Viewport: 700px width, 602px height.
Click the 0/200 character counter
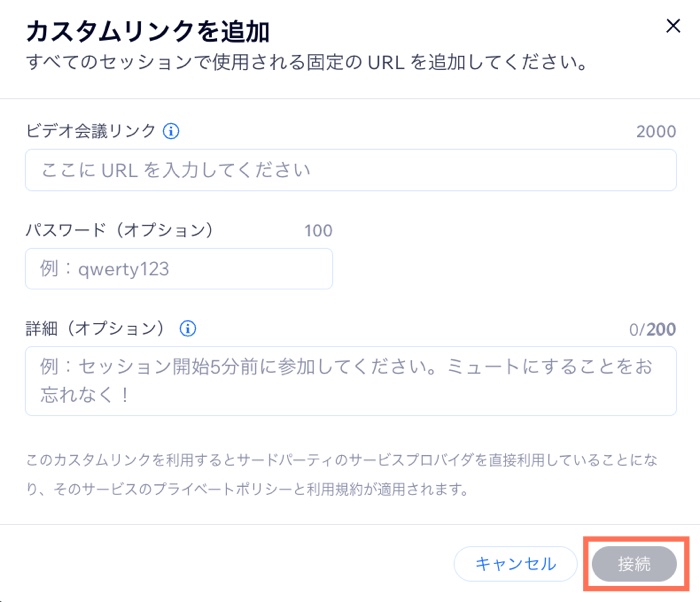(x=652, y=329)
